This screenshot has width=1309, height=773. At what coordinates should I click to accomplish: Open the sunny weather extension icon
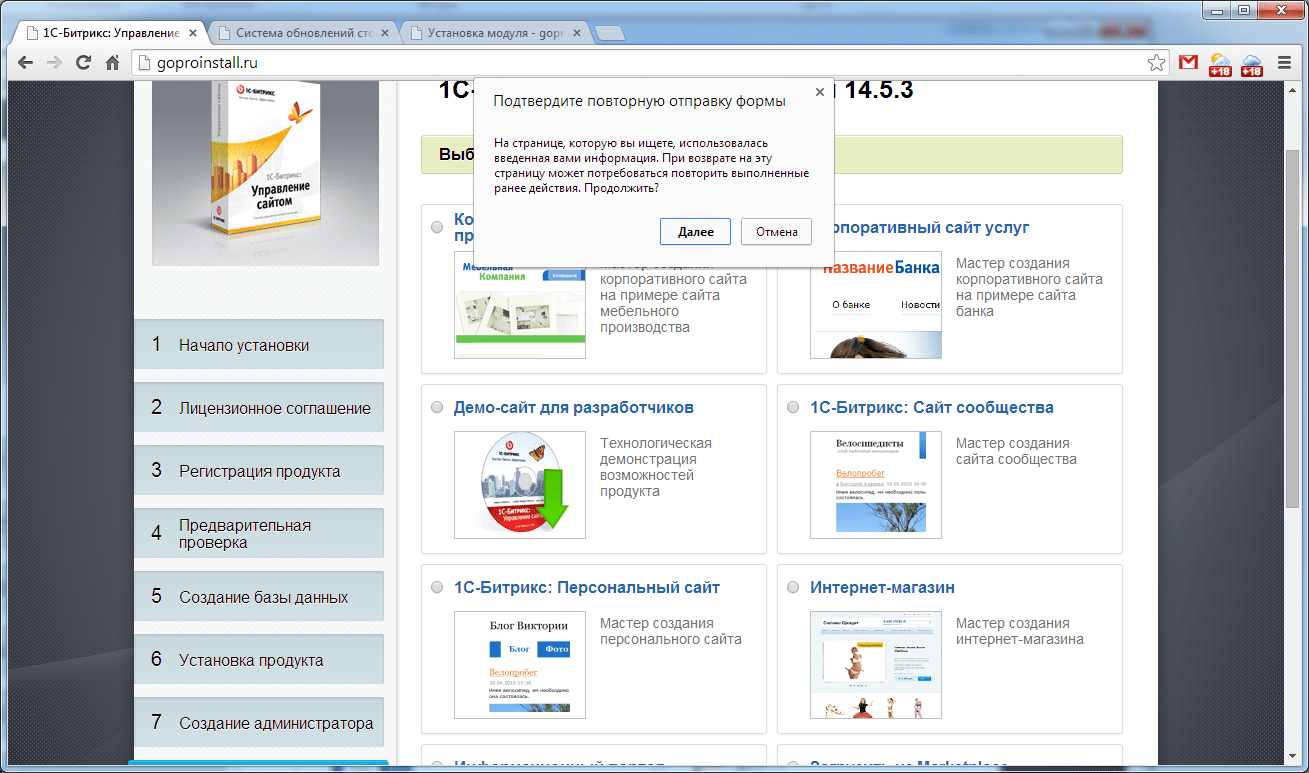tap(1220, 65)
